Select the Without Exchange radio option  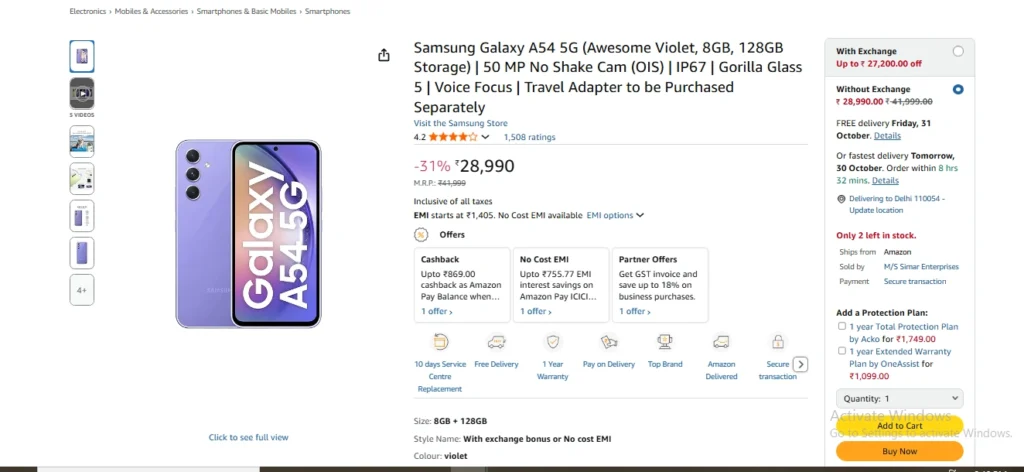click(x=958, y=90)
